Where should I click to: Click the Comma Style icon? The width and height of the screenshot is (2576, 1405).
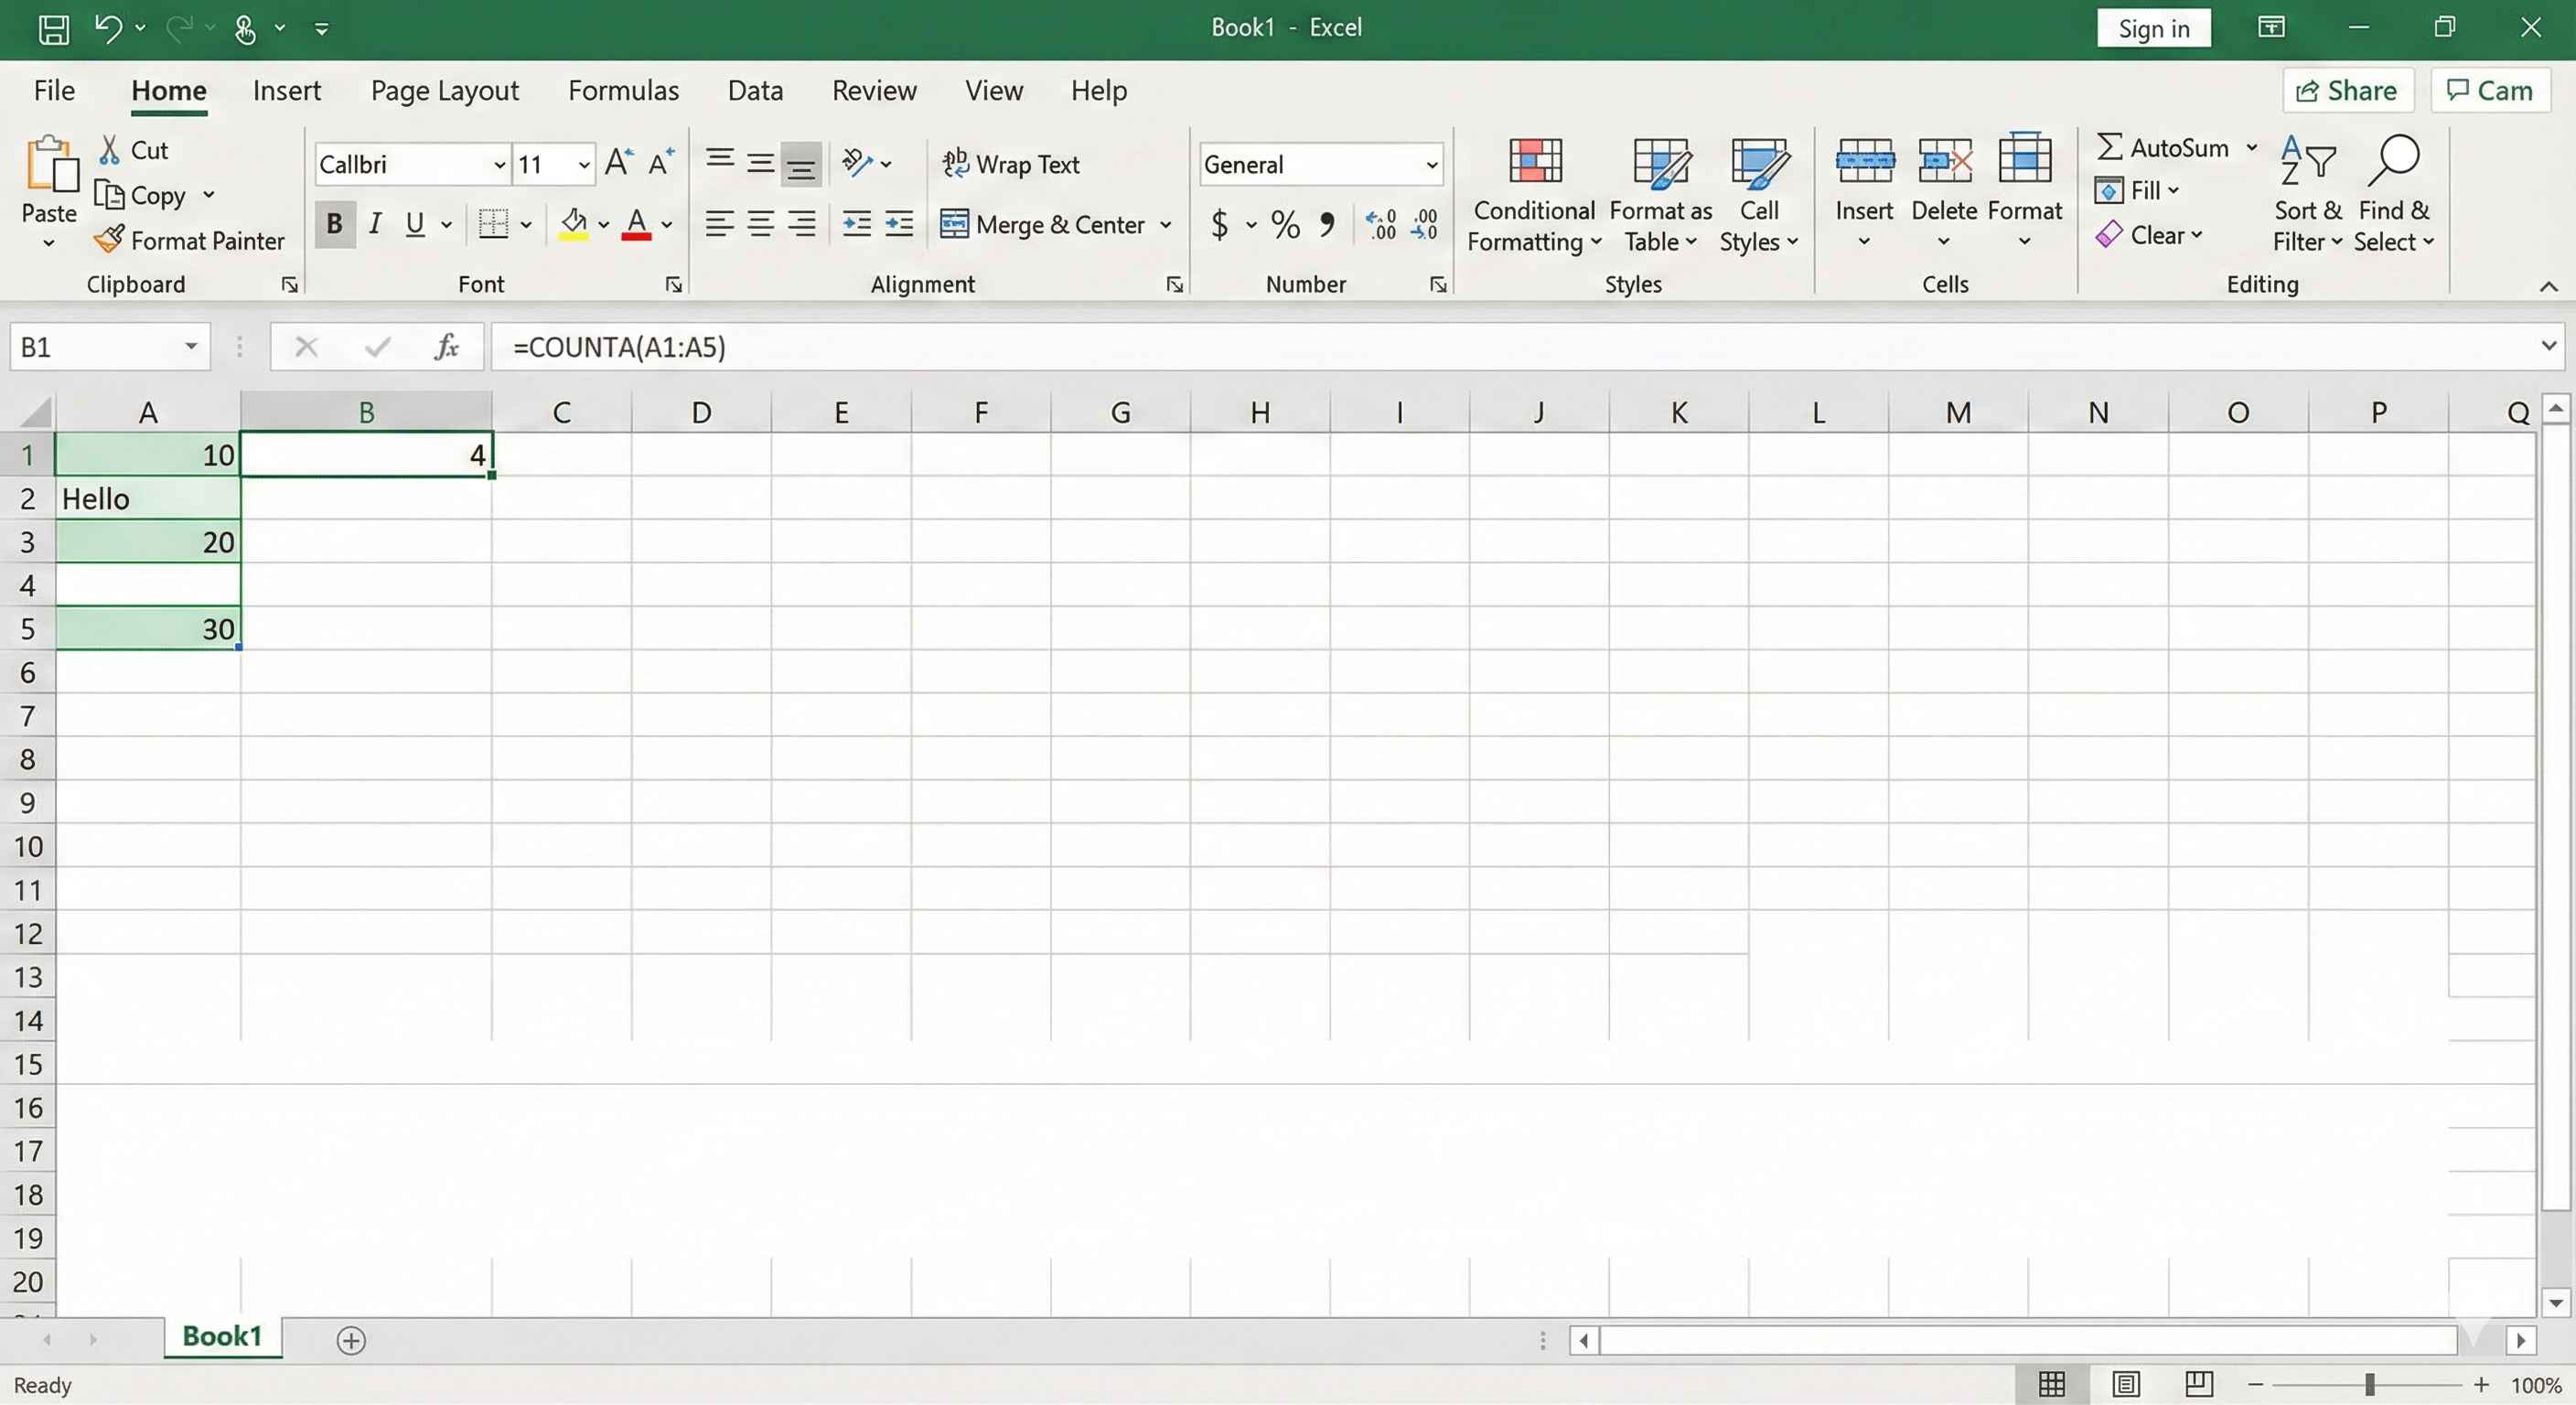tap(1327, 224)
